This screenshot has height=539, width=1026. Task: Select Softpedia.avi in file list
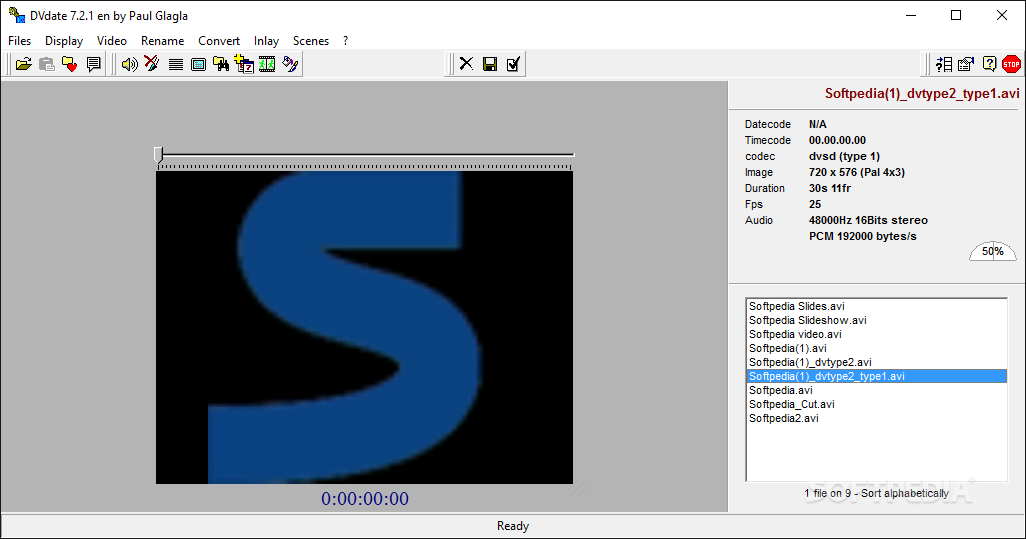point(876,391)
